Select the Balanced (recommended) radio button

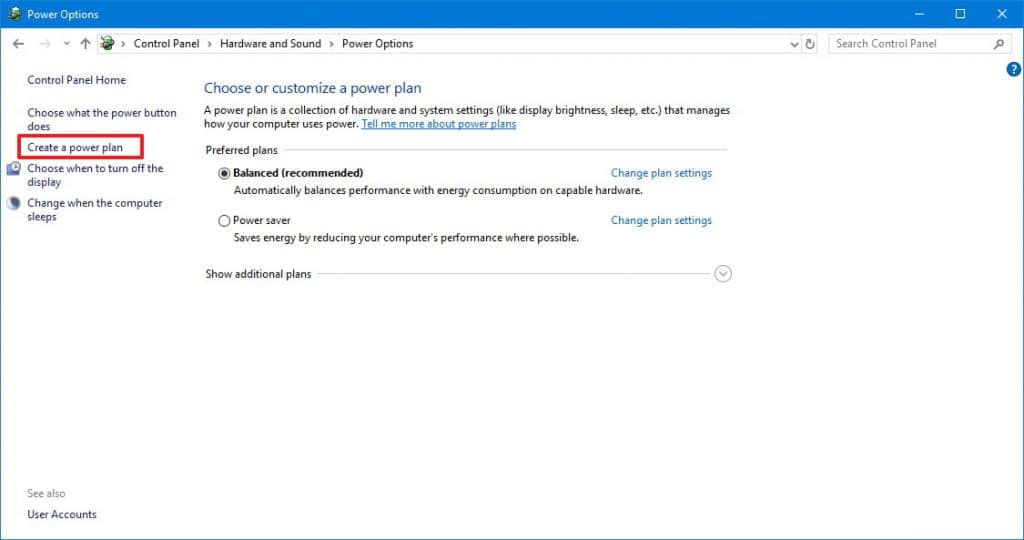click(x=224, y=173)
